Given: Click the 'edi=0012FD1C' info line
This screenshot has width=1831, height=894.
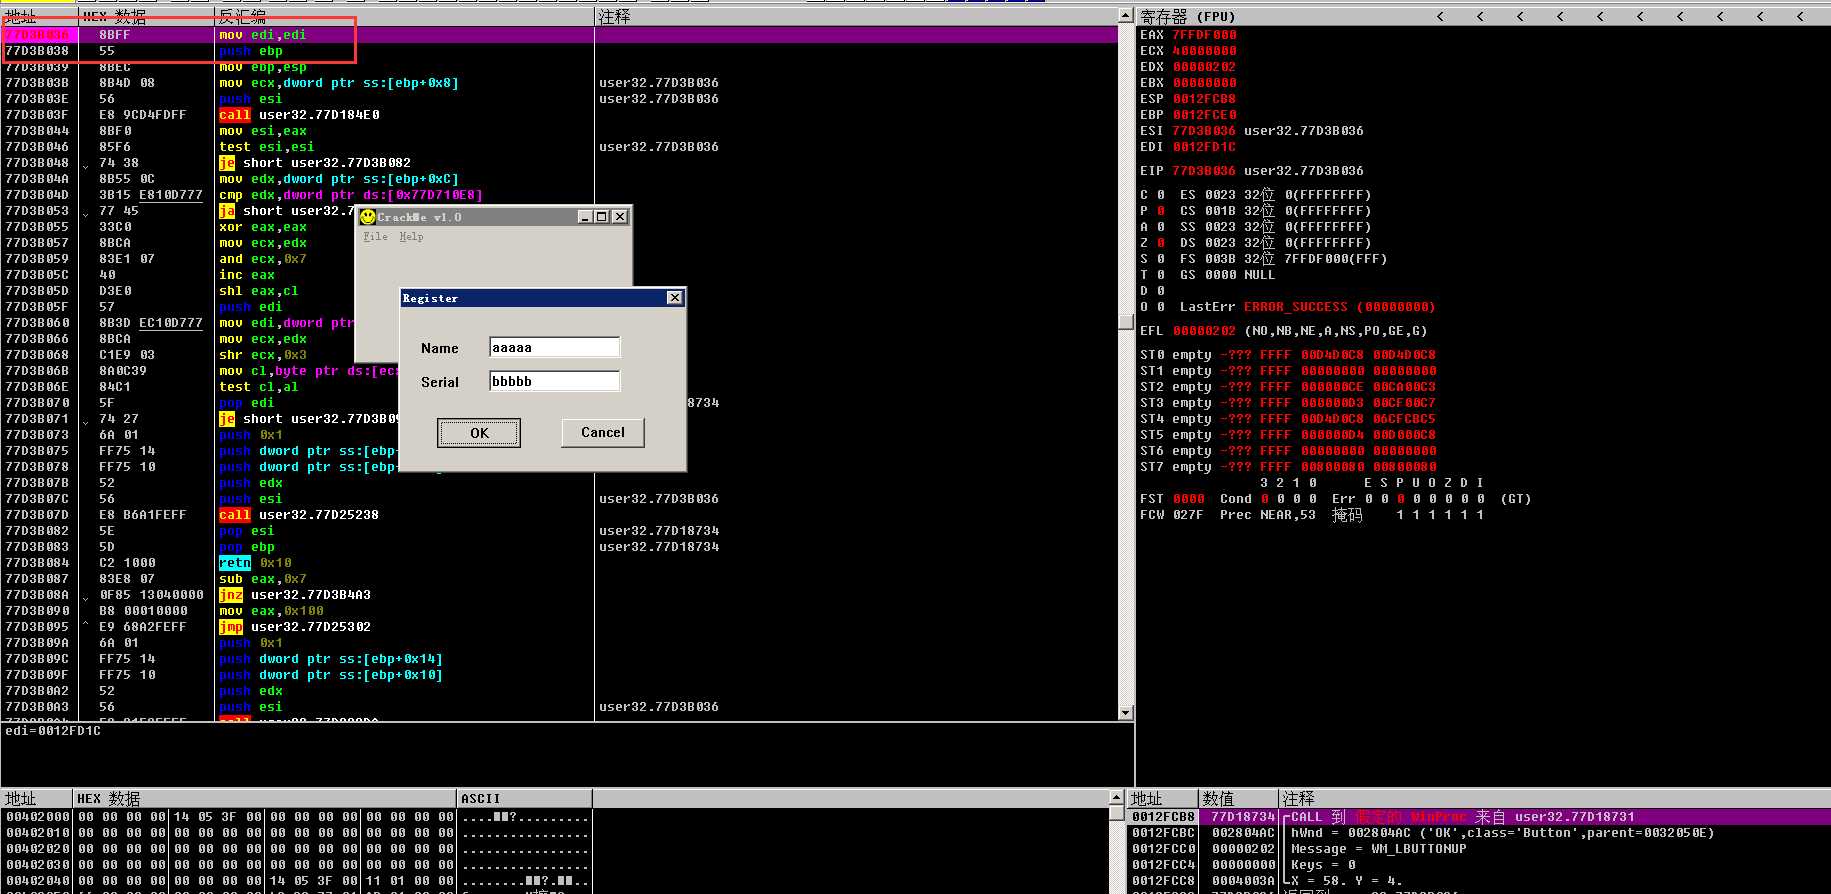Looking at the screenshot, I should (53, 731).
